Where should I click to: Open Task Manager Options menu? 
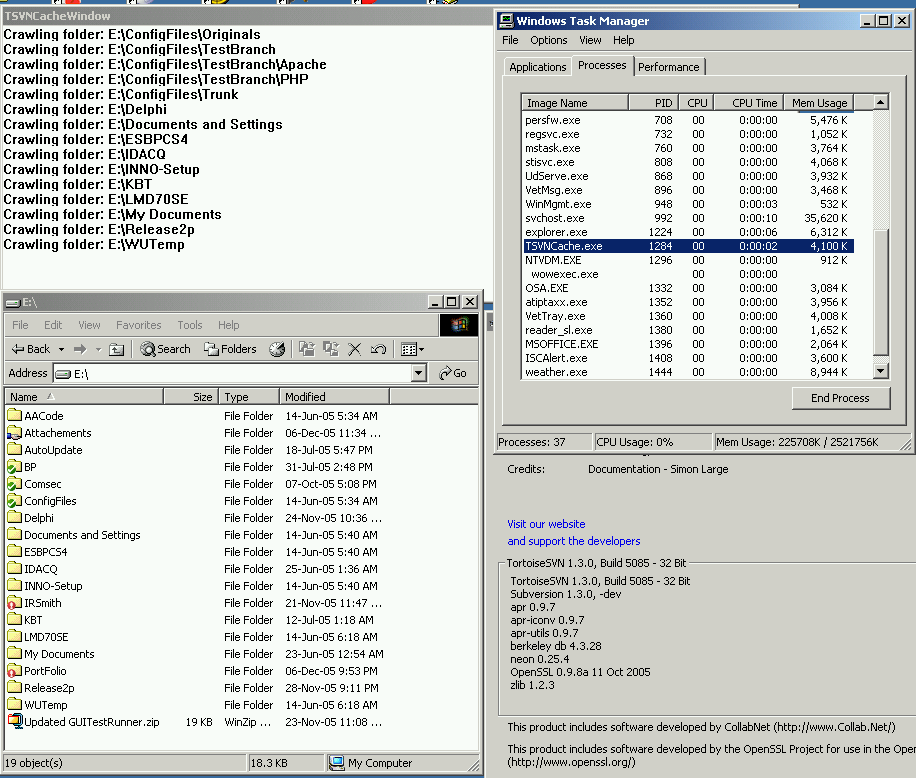click(x=549, y=40)
